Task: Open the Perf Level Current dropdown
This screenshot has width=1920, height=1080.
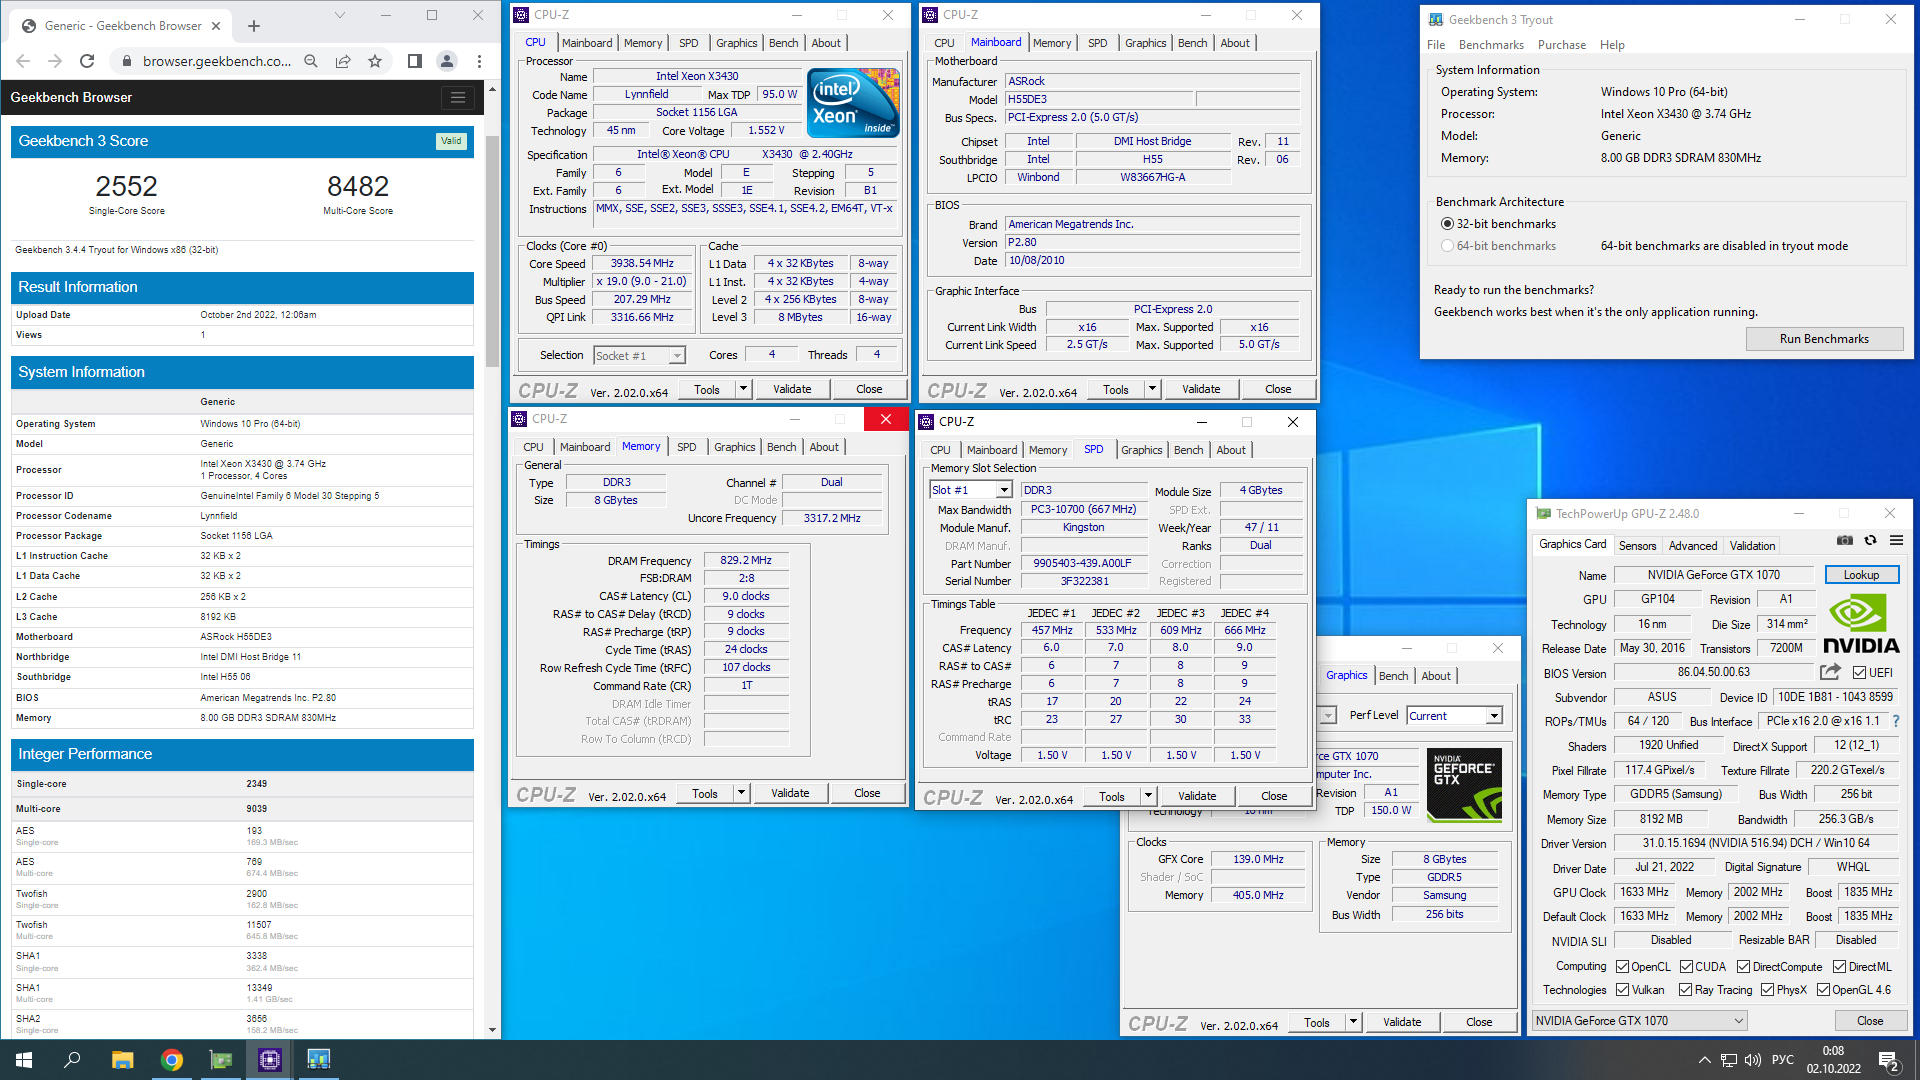Action: (x=1454, y=716)
